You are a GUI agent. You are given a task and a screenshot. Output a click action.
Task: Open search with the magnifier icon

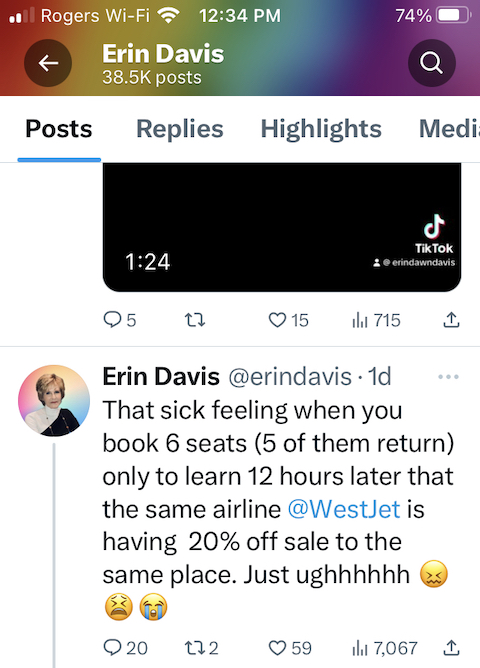click(x=431, y=63)
